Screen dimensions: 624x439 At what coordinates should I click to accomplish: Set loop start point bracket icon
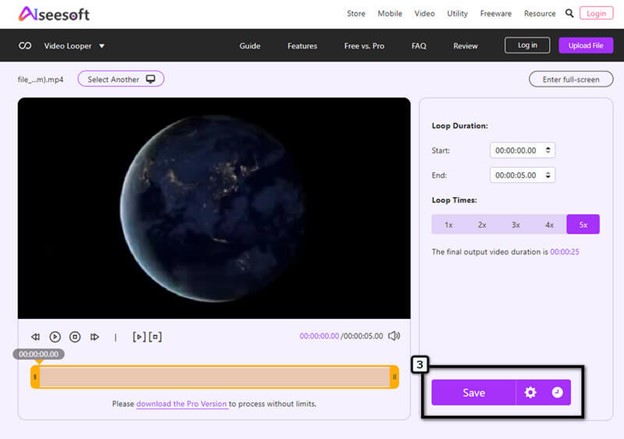point(139,337)
